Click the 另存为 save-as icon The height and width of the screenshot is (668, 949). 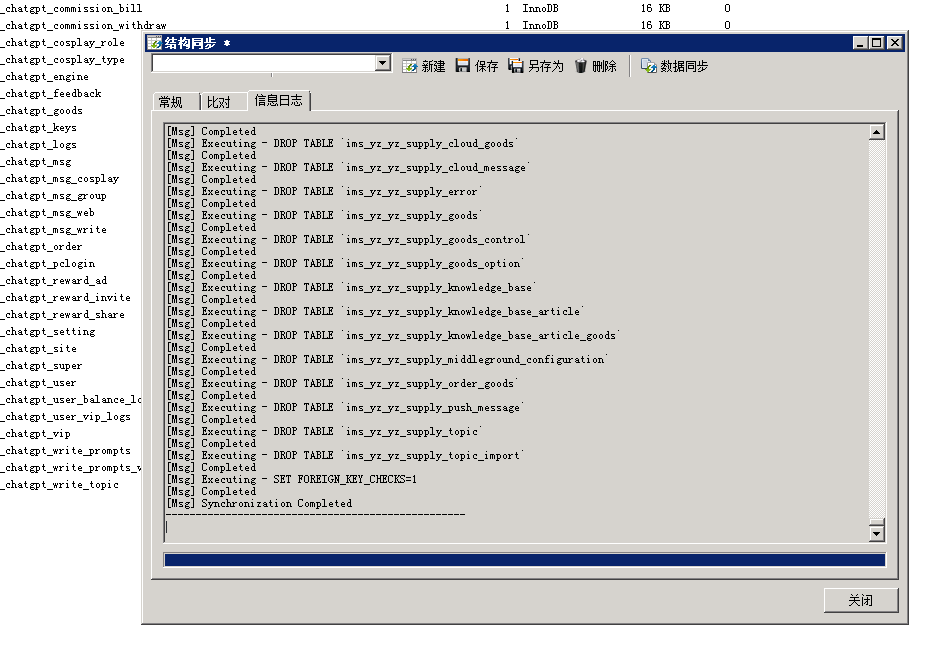coord(513,63)
